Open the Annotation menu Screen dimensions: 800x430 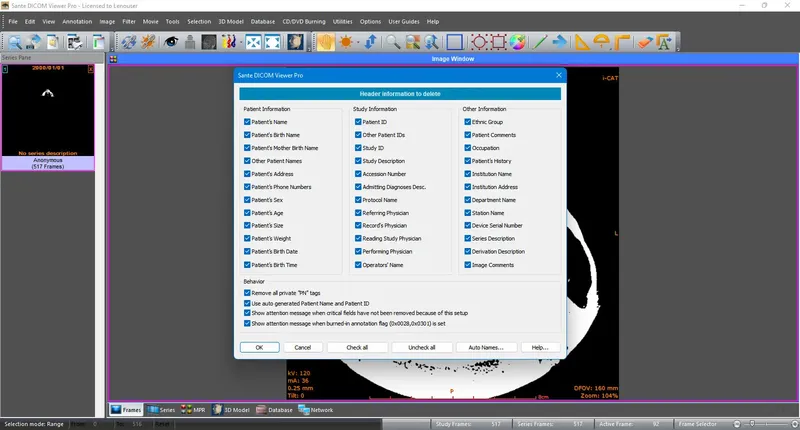(77, 21)
